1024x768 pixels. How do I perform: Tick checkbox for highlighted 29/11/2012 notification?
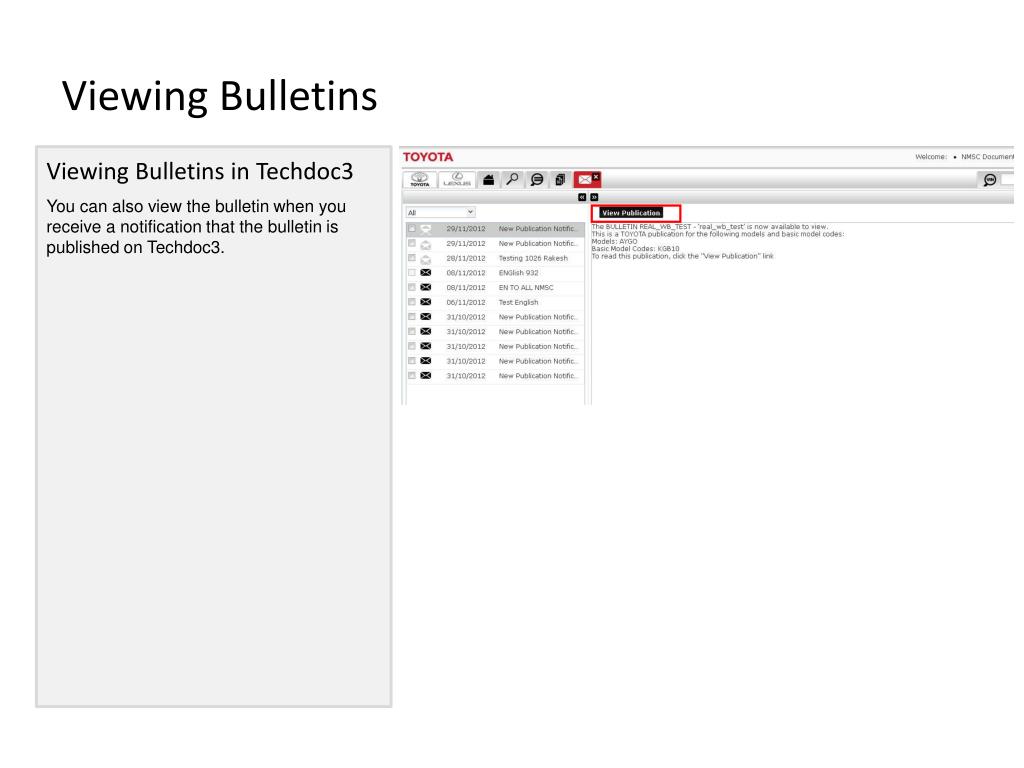tap(411, 229)
